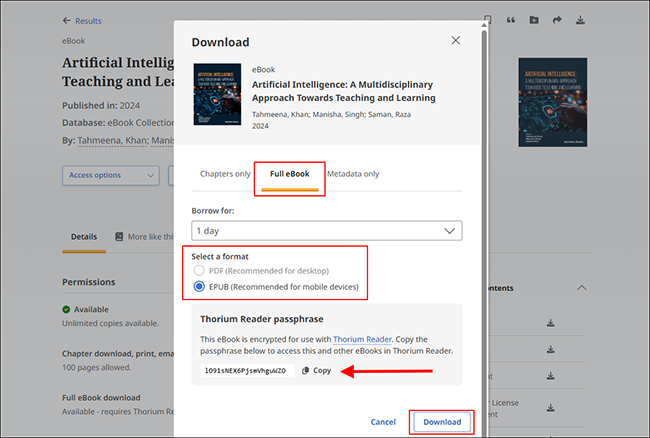Click Full eBook download text

[x=101, y=398]
